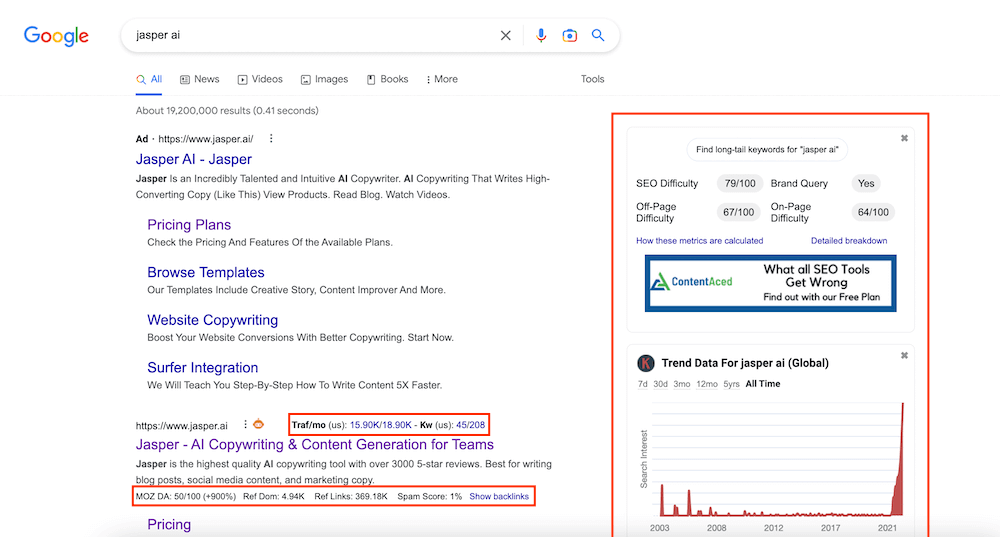This screenshot has height=537, width=1000.
Task: Click the MOZ DA: 50/100 (+900%) text
Action: click(x=186, y=496)
